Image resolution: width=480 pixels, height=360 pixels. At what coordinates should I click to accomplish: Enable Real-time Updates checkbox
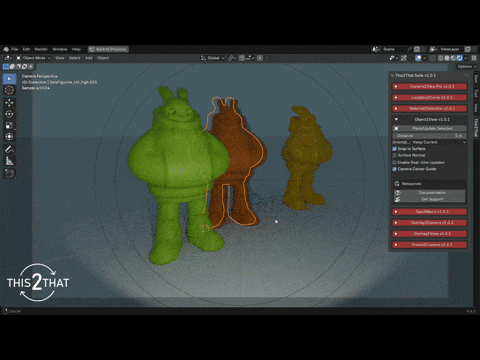pyautogui.click(x=394, y=162)
